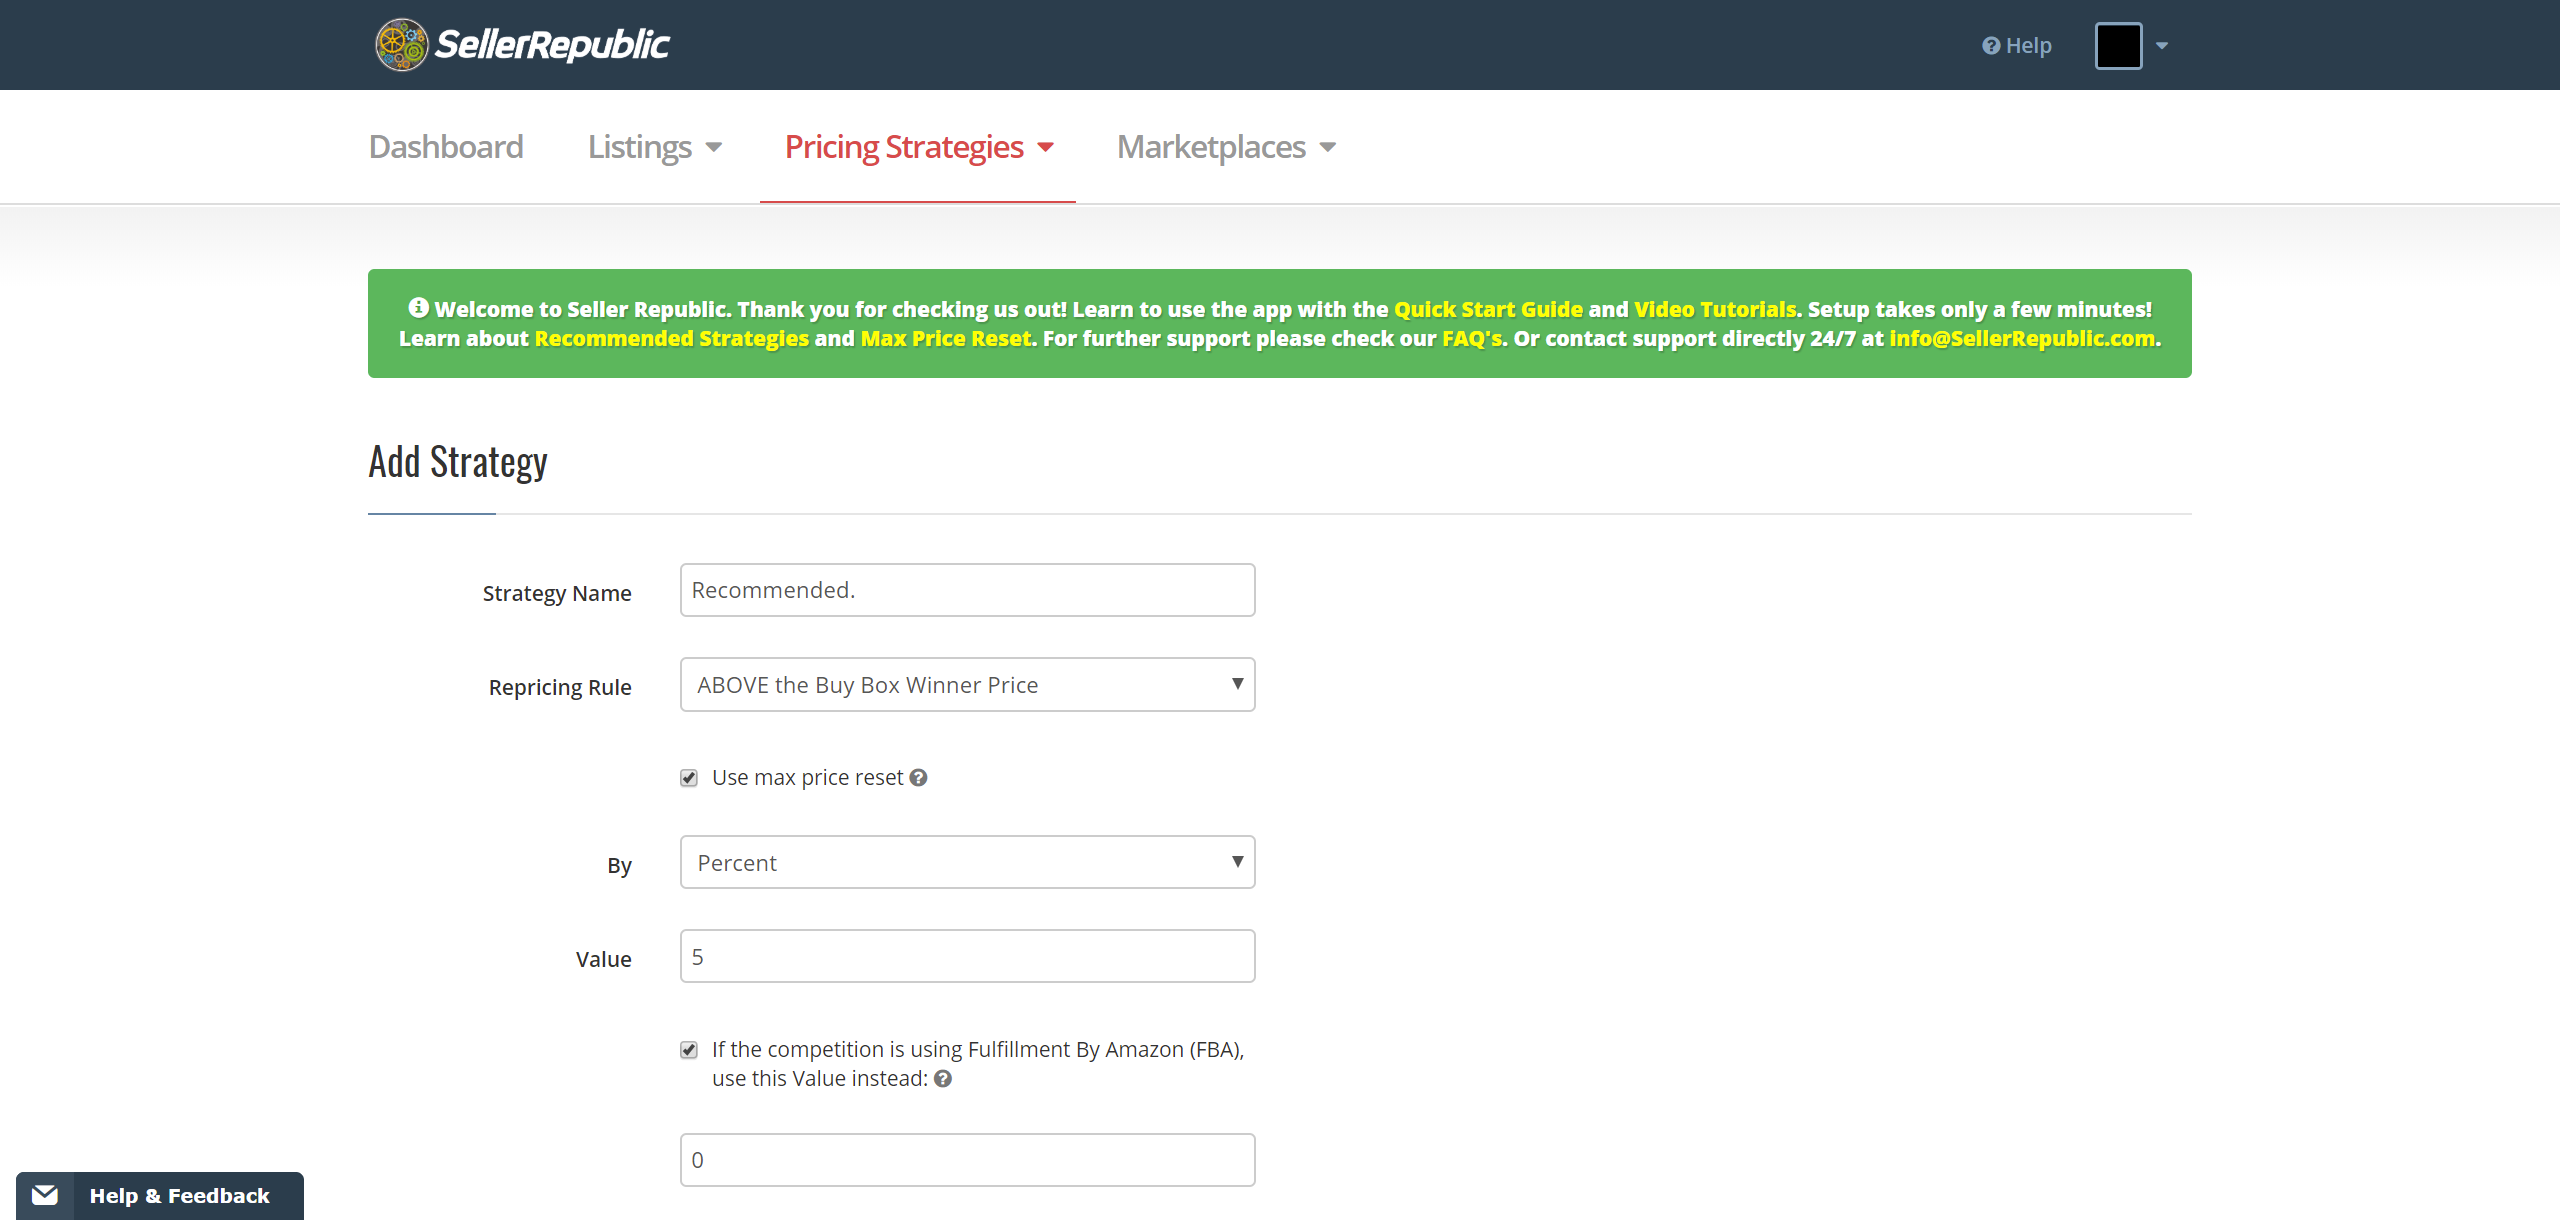Click the envelope icon on Help & Feedback

pos(44,1194)
